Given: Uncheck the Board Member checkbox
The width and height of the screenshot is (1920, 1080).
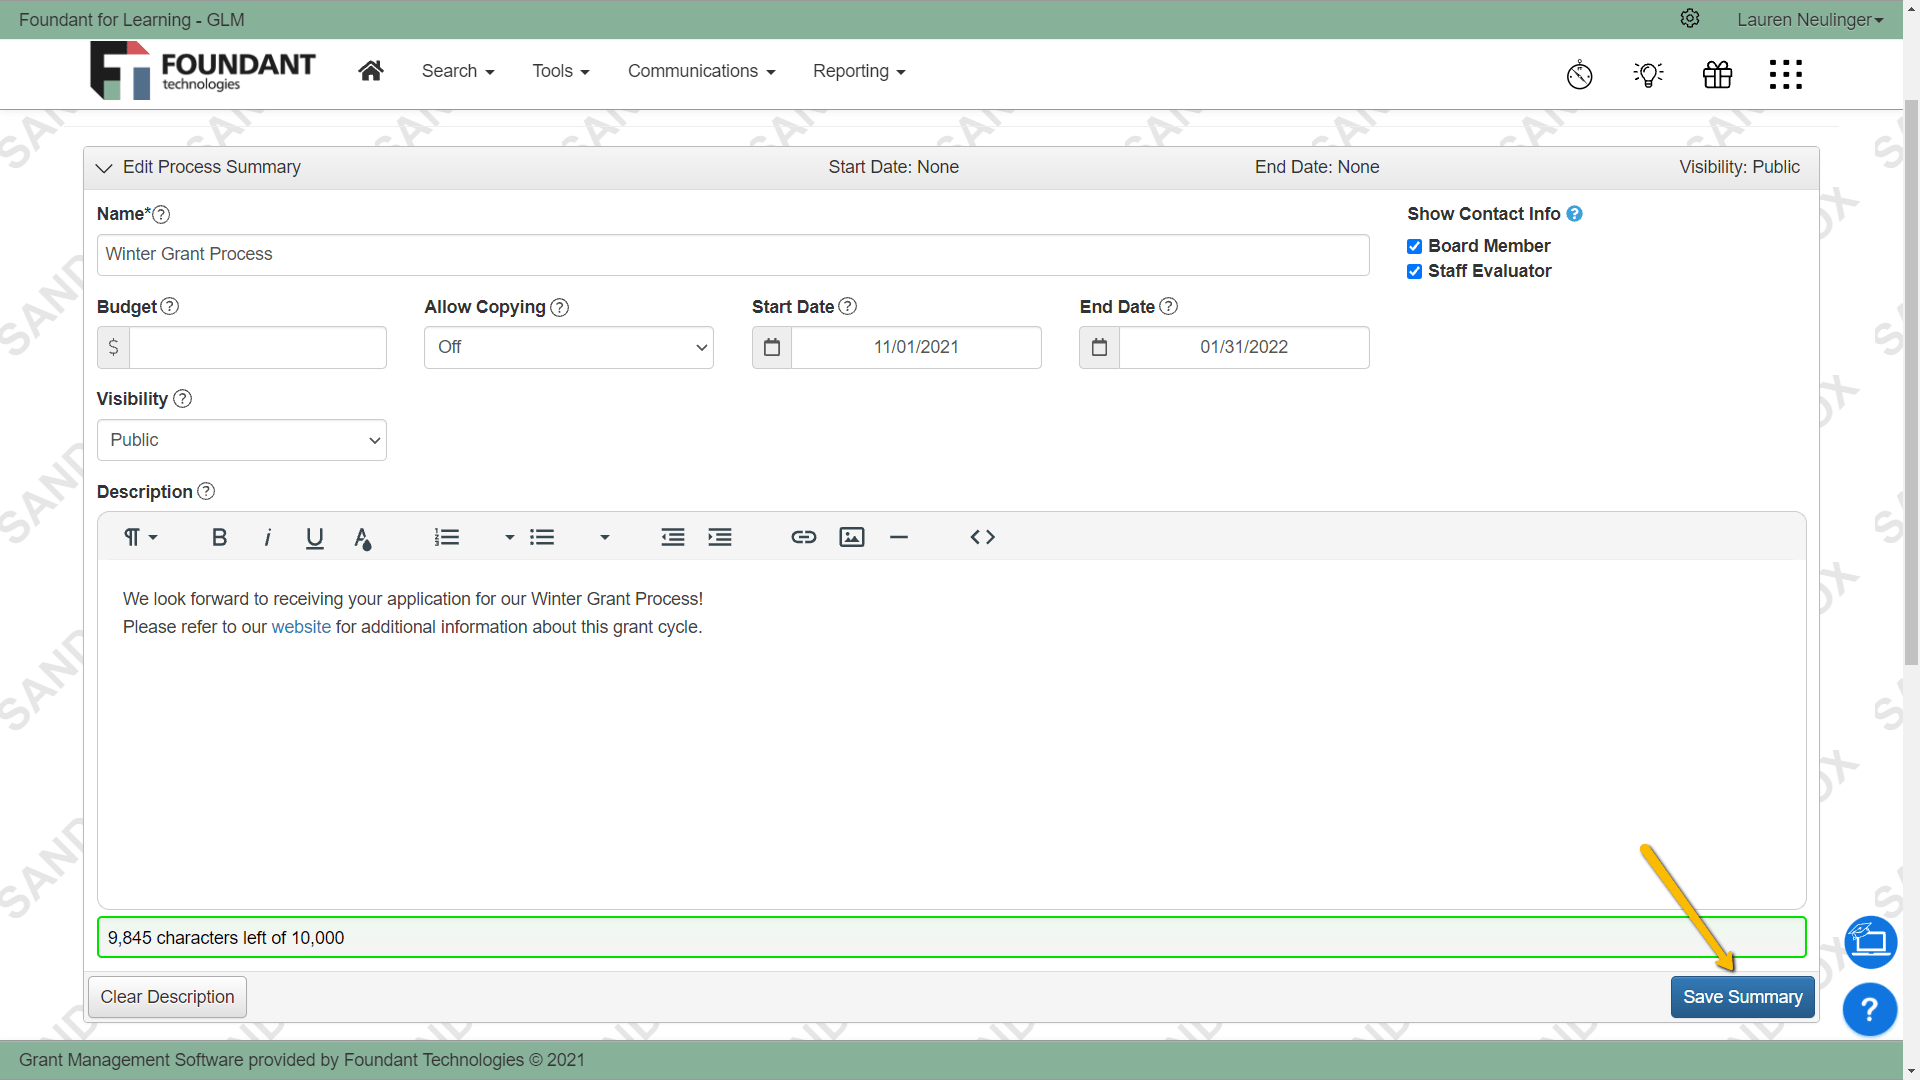Looking at the screenshot, I should pos(1414,247).
